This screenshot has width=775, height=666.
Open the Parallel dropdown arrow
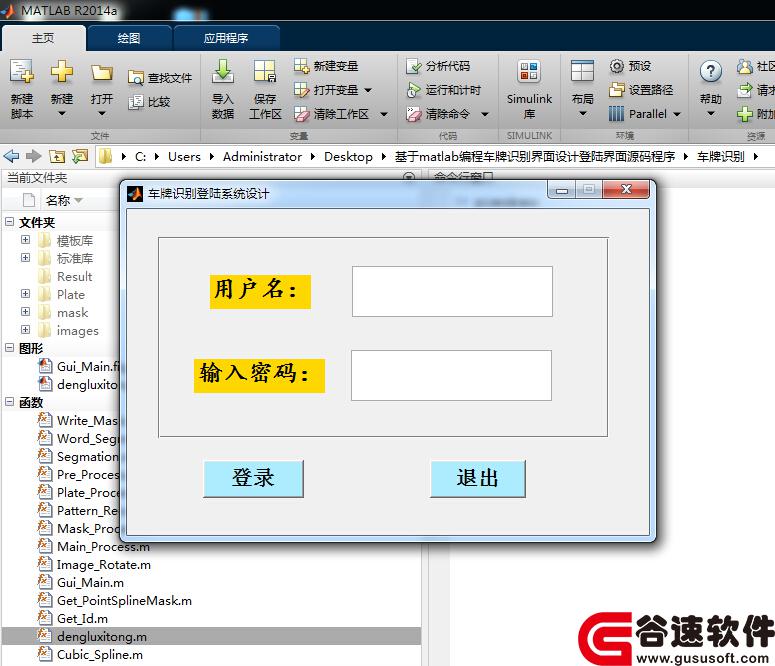click(x=677, y=115)
